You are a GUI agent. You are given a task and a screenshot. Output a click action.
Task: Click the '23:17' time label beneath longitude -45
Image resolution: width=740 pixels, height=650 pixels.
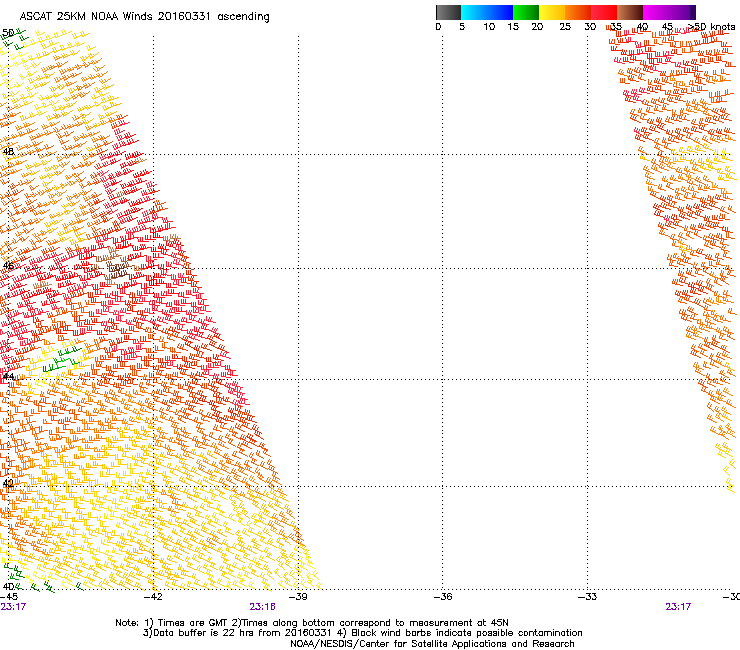click(x=13, y=607)
